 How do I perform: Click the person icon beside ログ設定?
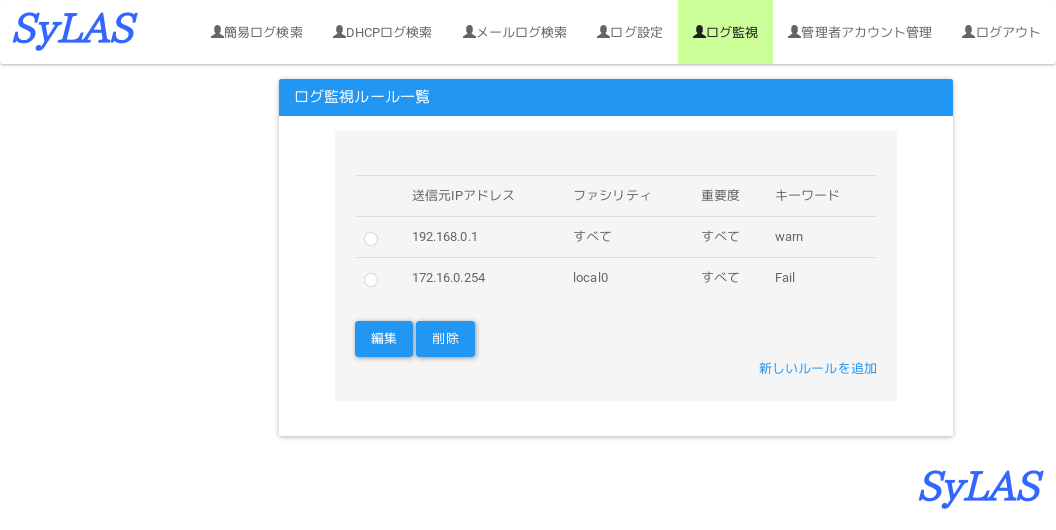pos(603,32)
